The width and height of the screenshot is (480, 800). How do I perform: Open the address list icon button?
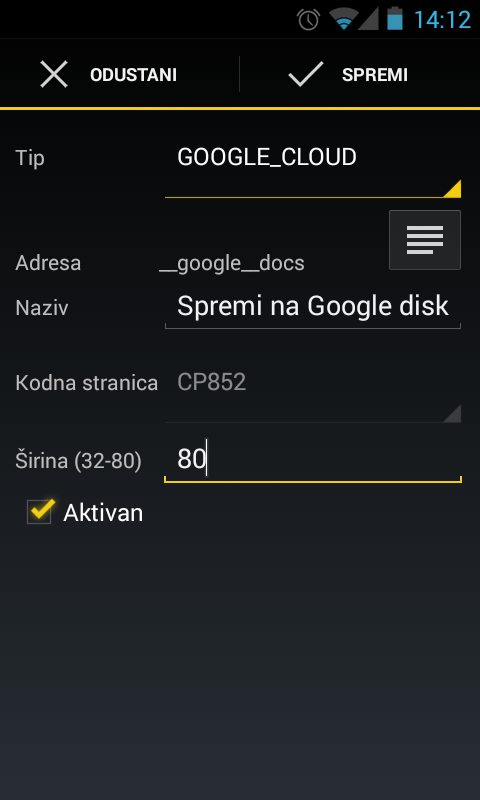click(x=424, y=240)
